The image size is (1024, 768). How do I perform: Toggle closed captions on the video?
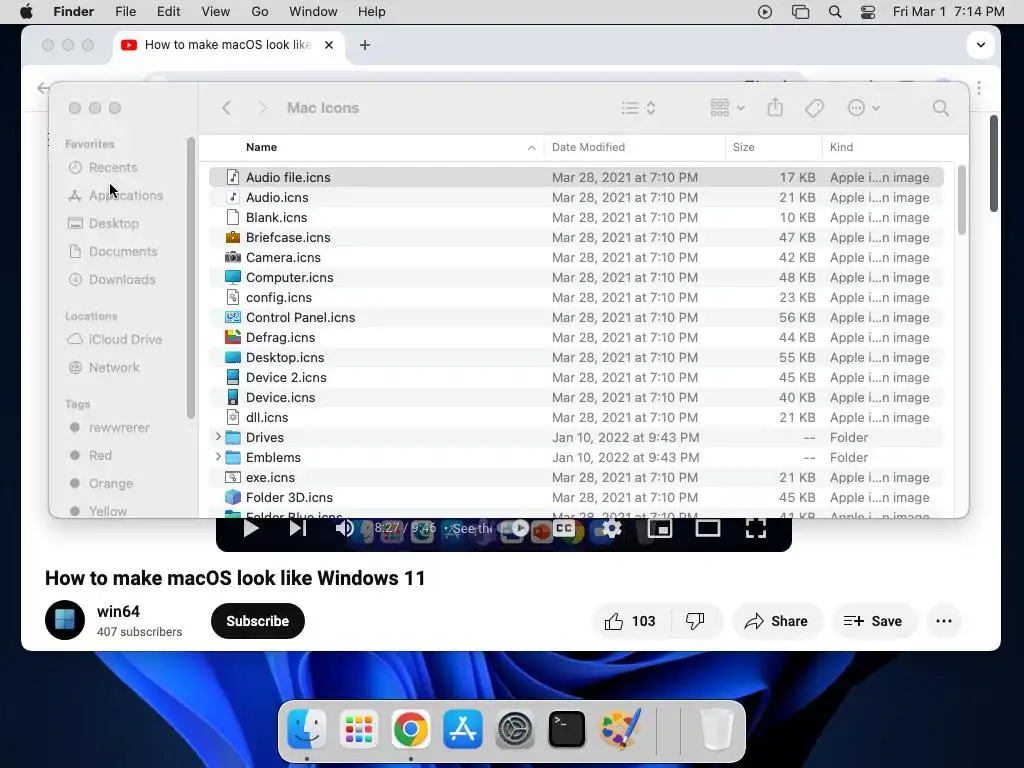[x=564, y=528]
